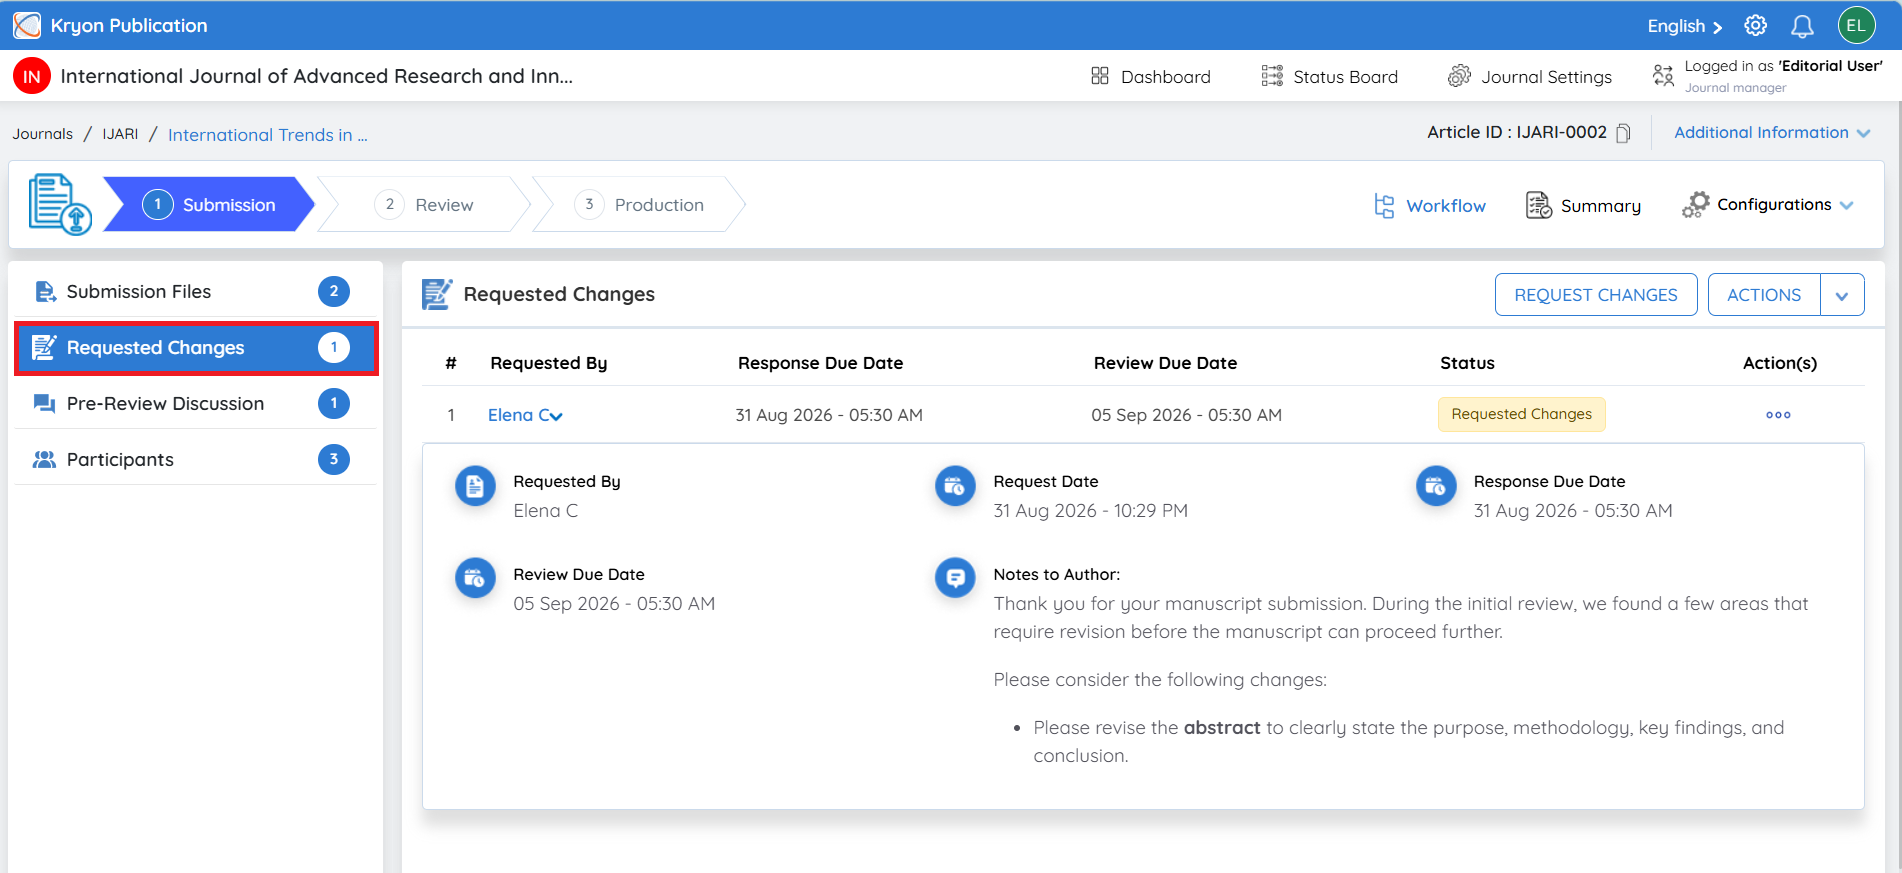Image resolution: width=1902 pixels, height=873 pixels.
Task: Click the ACTIONS button
Action: click(x=1764, y=295)
